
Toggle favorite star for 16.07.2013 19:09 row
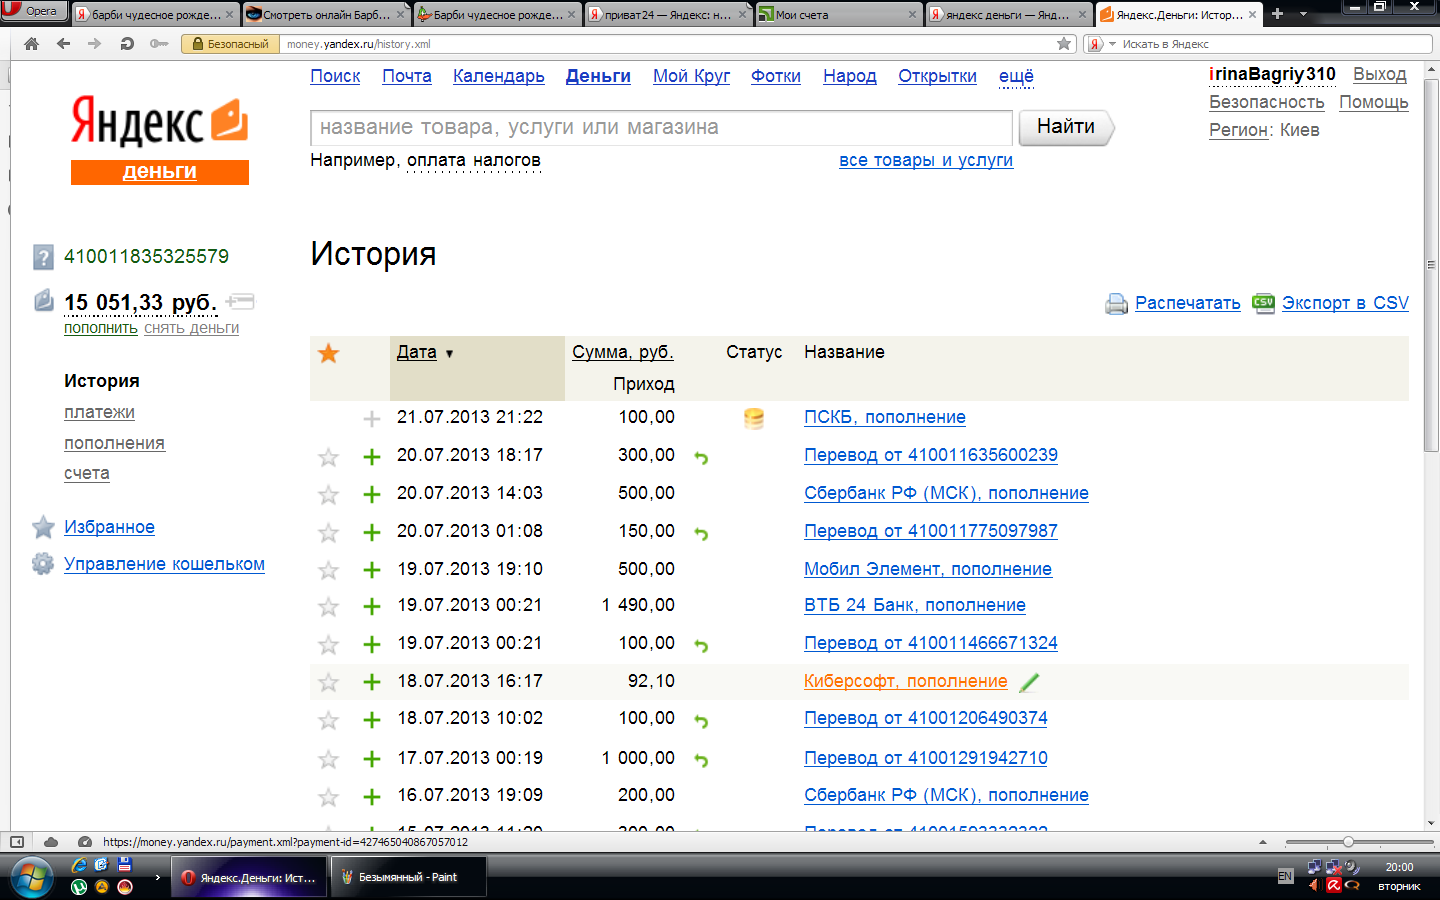328,797
